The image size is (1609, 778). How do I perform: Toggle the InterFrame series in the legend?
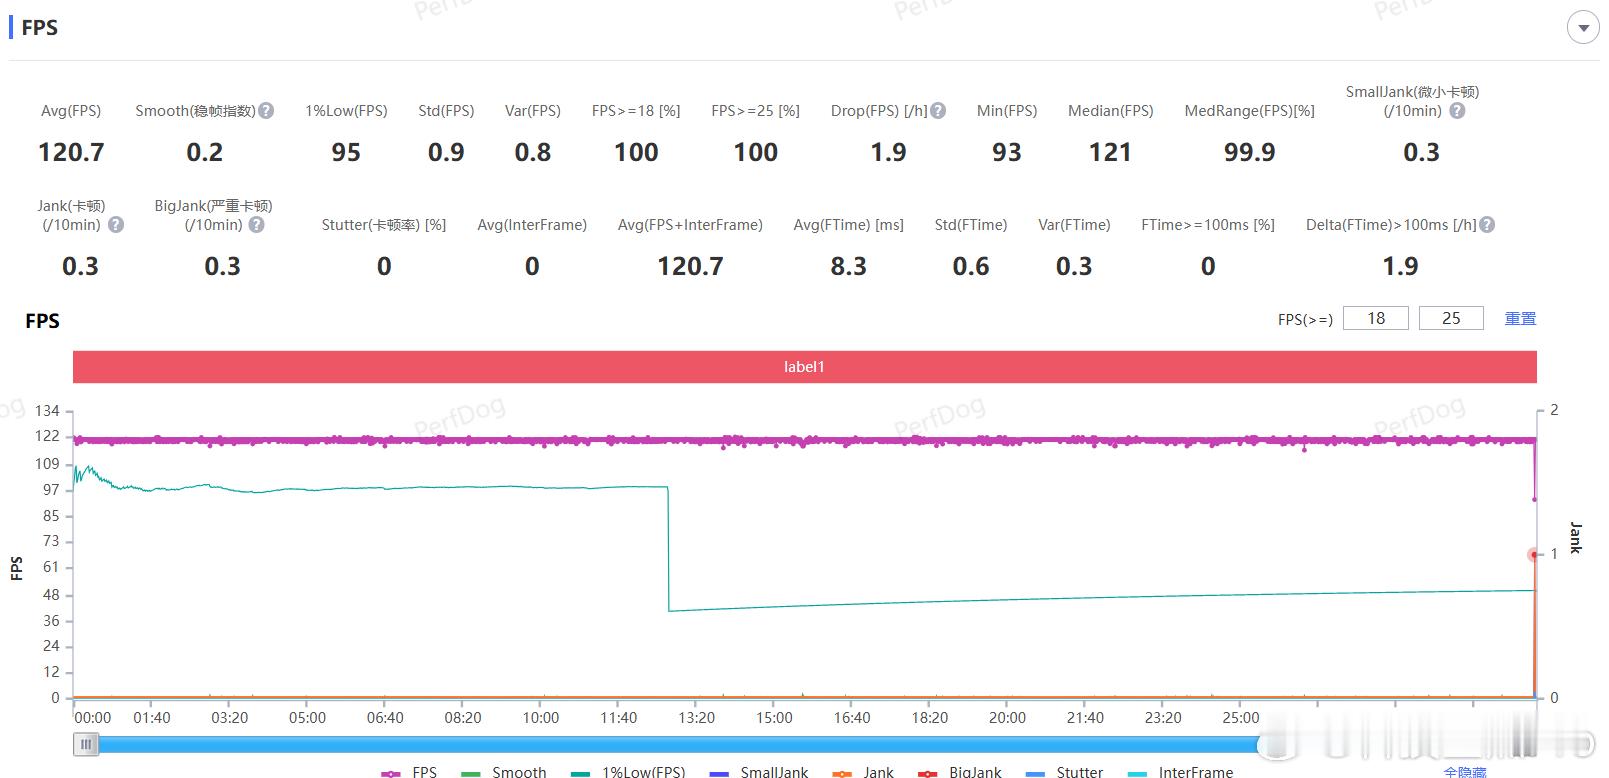tap(1180, 772)
